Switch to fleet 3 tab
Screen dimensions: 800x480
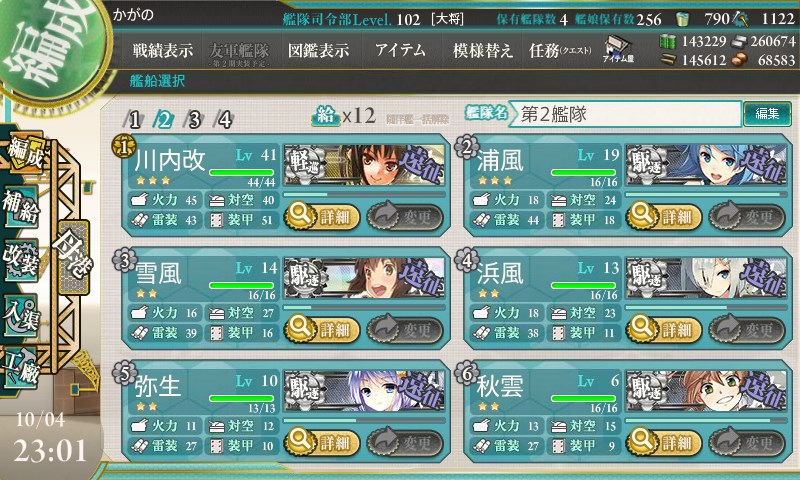pos(193,120)
